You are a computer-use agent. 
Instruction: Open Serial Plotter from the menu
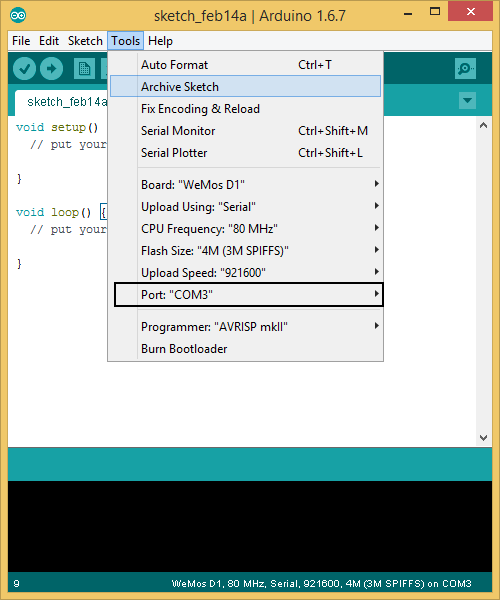pos(246,153)
